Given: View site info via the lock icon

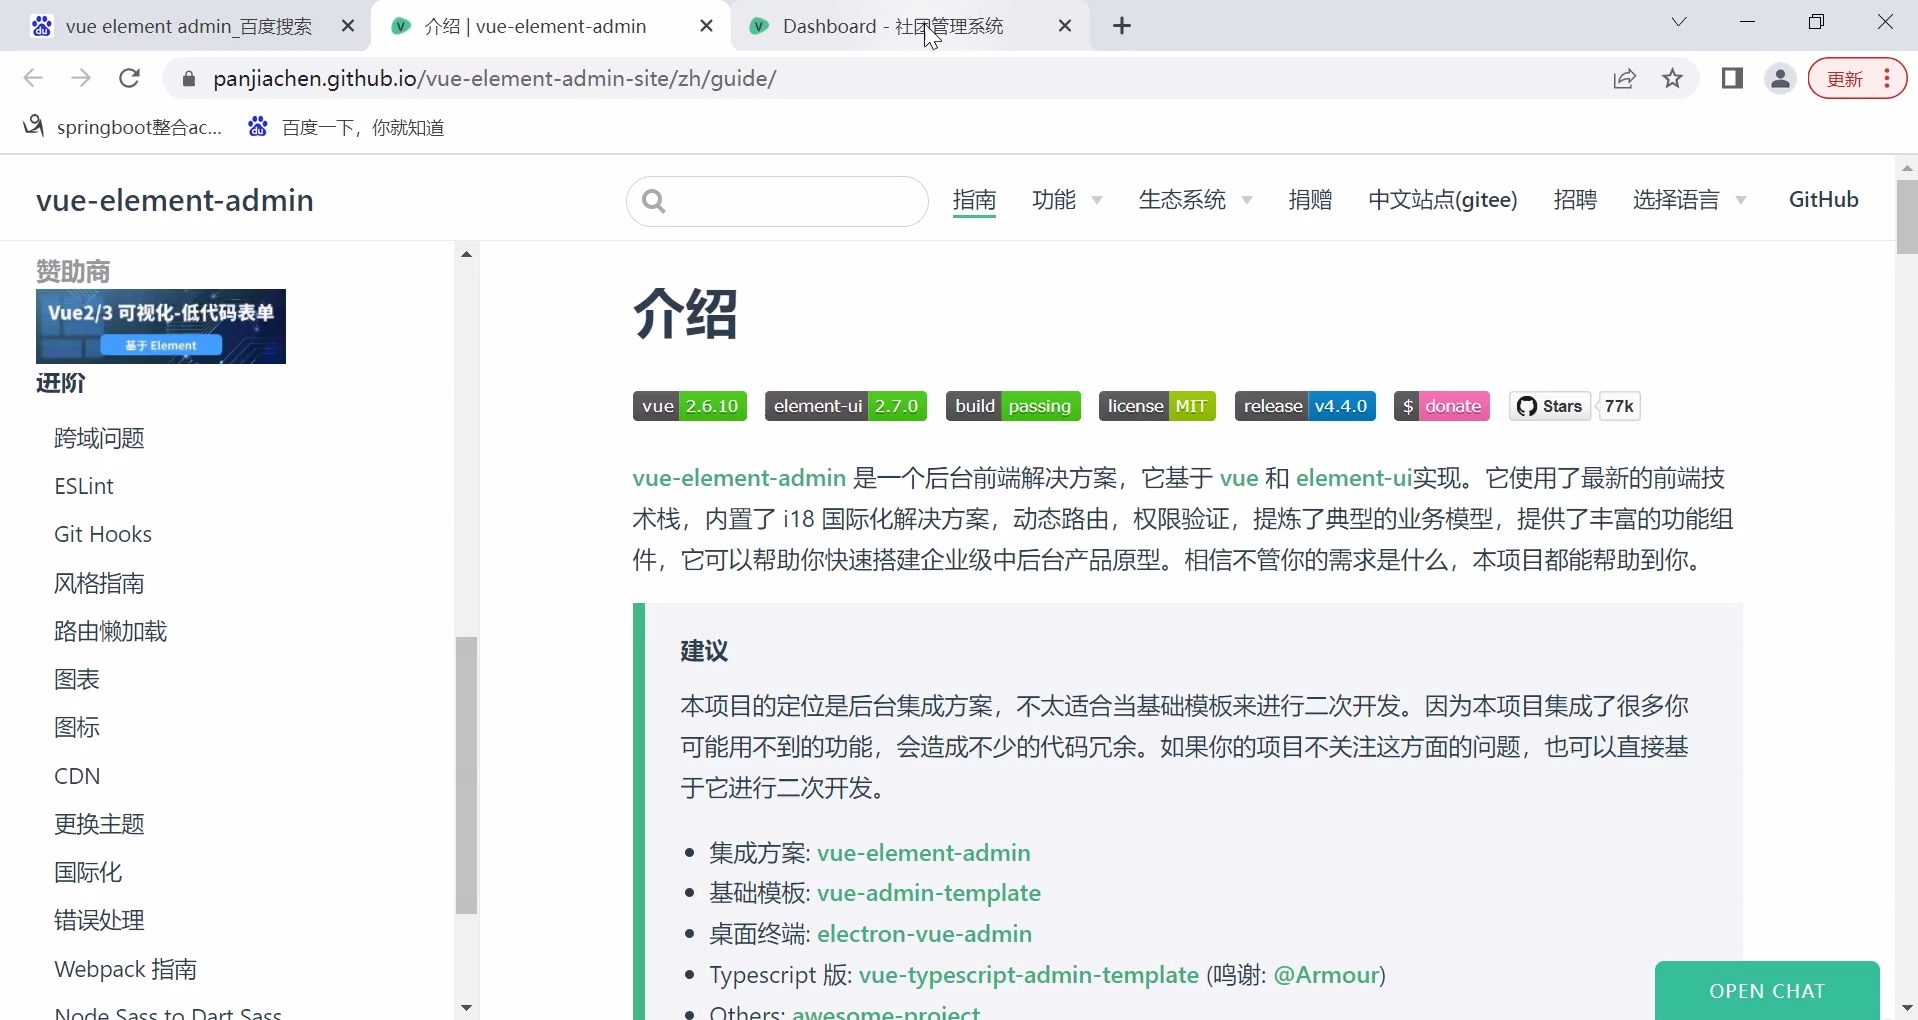Looking at the screenshot, I should pyautogui.click(x=188, y=79).
